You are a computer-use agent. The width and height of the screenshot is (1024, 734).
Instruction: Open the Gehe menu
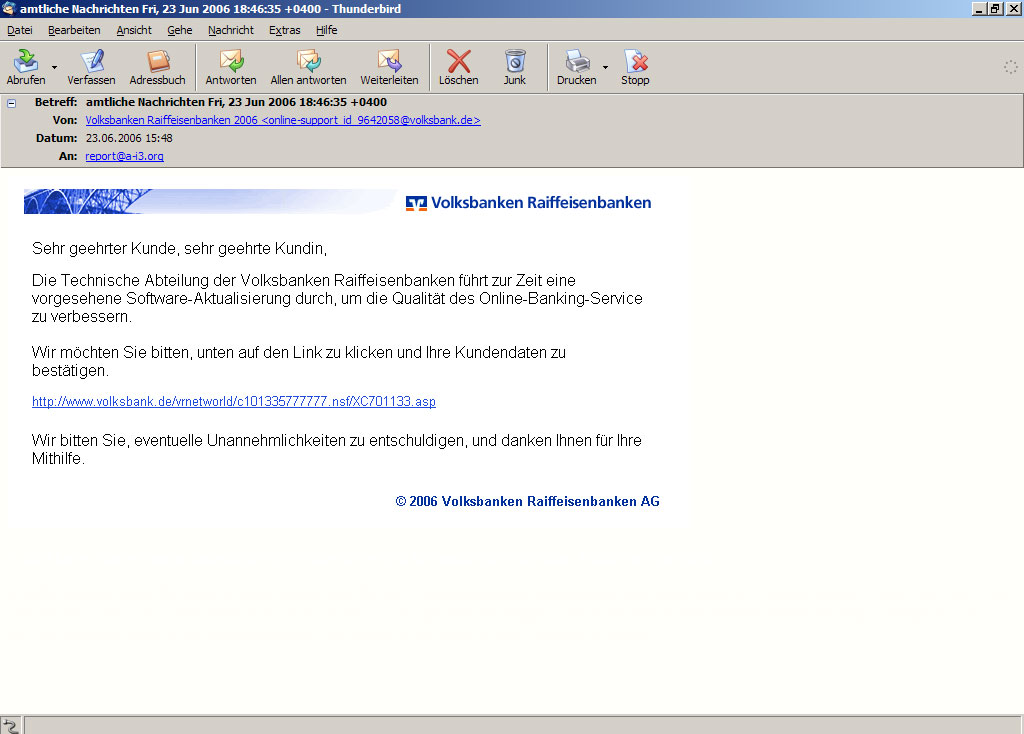click(x=180, y=30)
